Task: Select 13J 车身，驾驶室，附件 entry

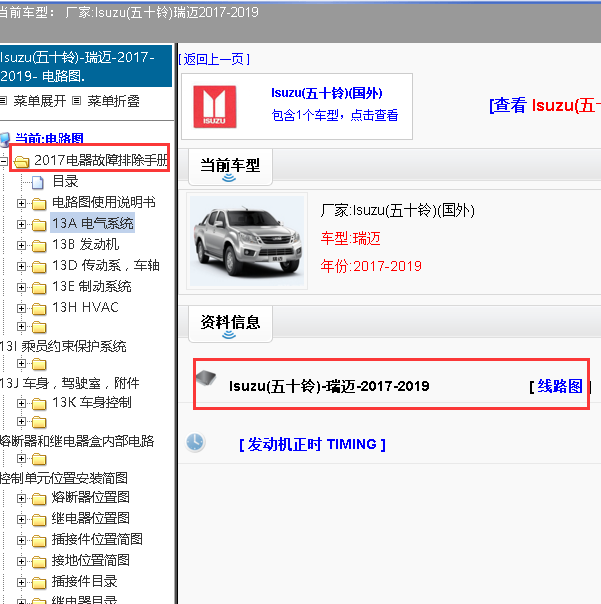Action: (70, 383)
